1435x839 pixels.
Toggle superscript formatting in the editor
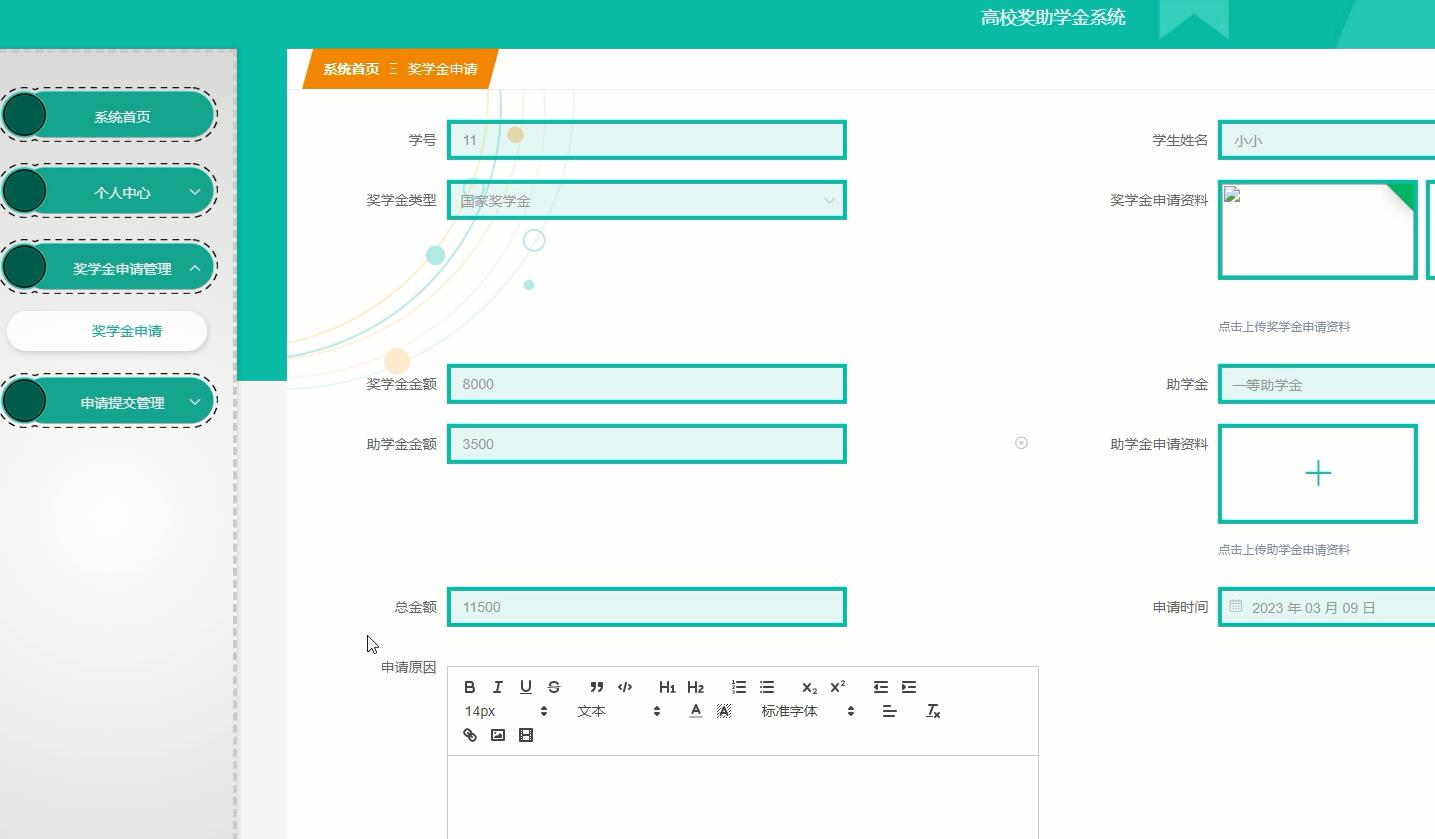tap(836, 687)
